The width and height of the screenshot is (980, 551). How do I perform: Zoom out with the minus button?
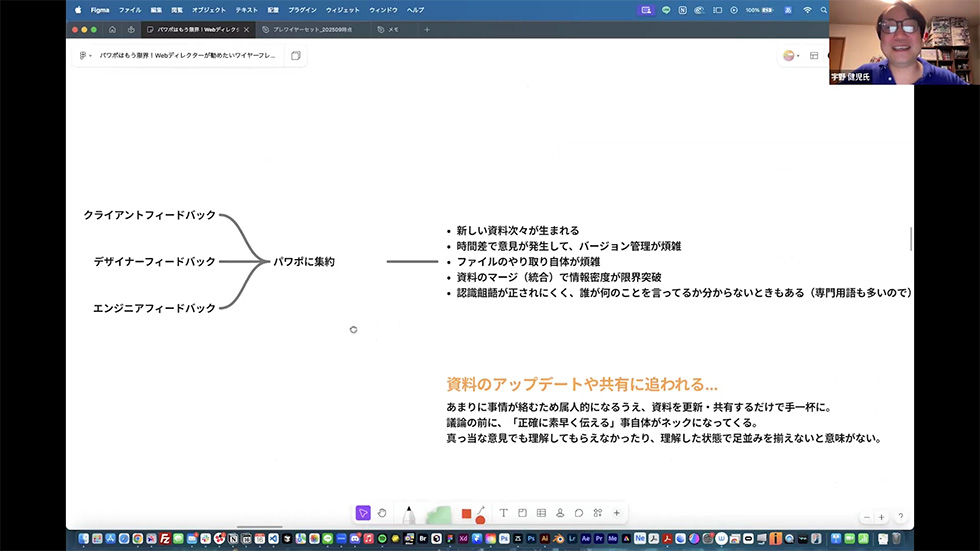tap(866, 517)
